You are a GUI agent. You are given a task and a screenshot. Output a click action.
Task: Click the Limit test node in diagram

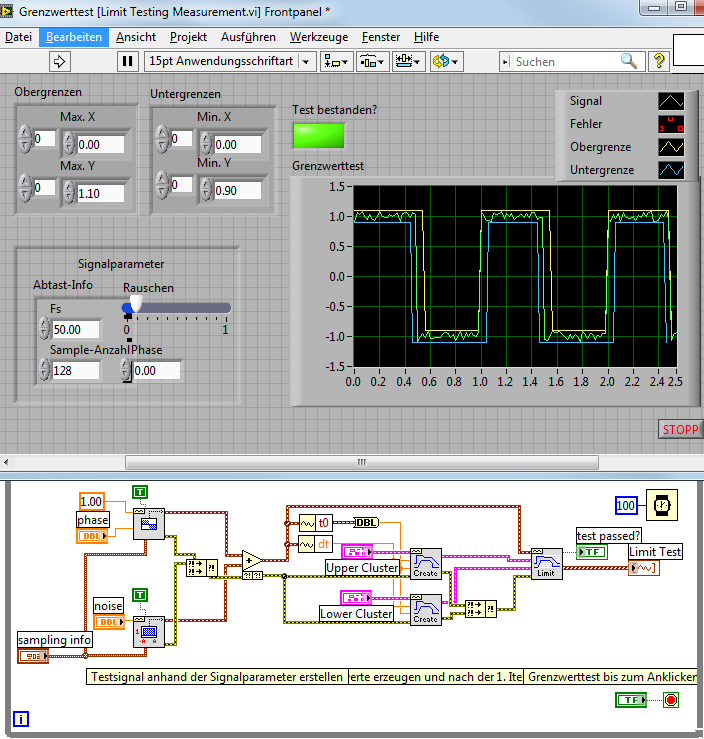click(546, 563)
